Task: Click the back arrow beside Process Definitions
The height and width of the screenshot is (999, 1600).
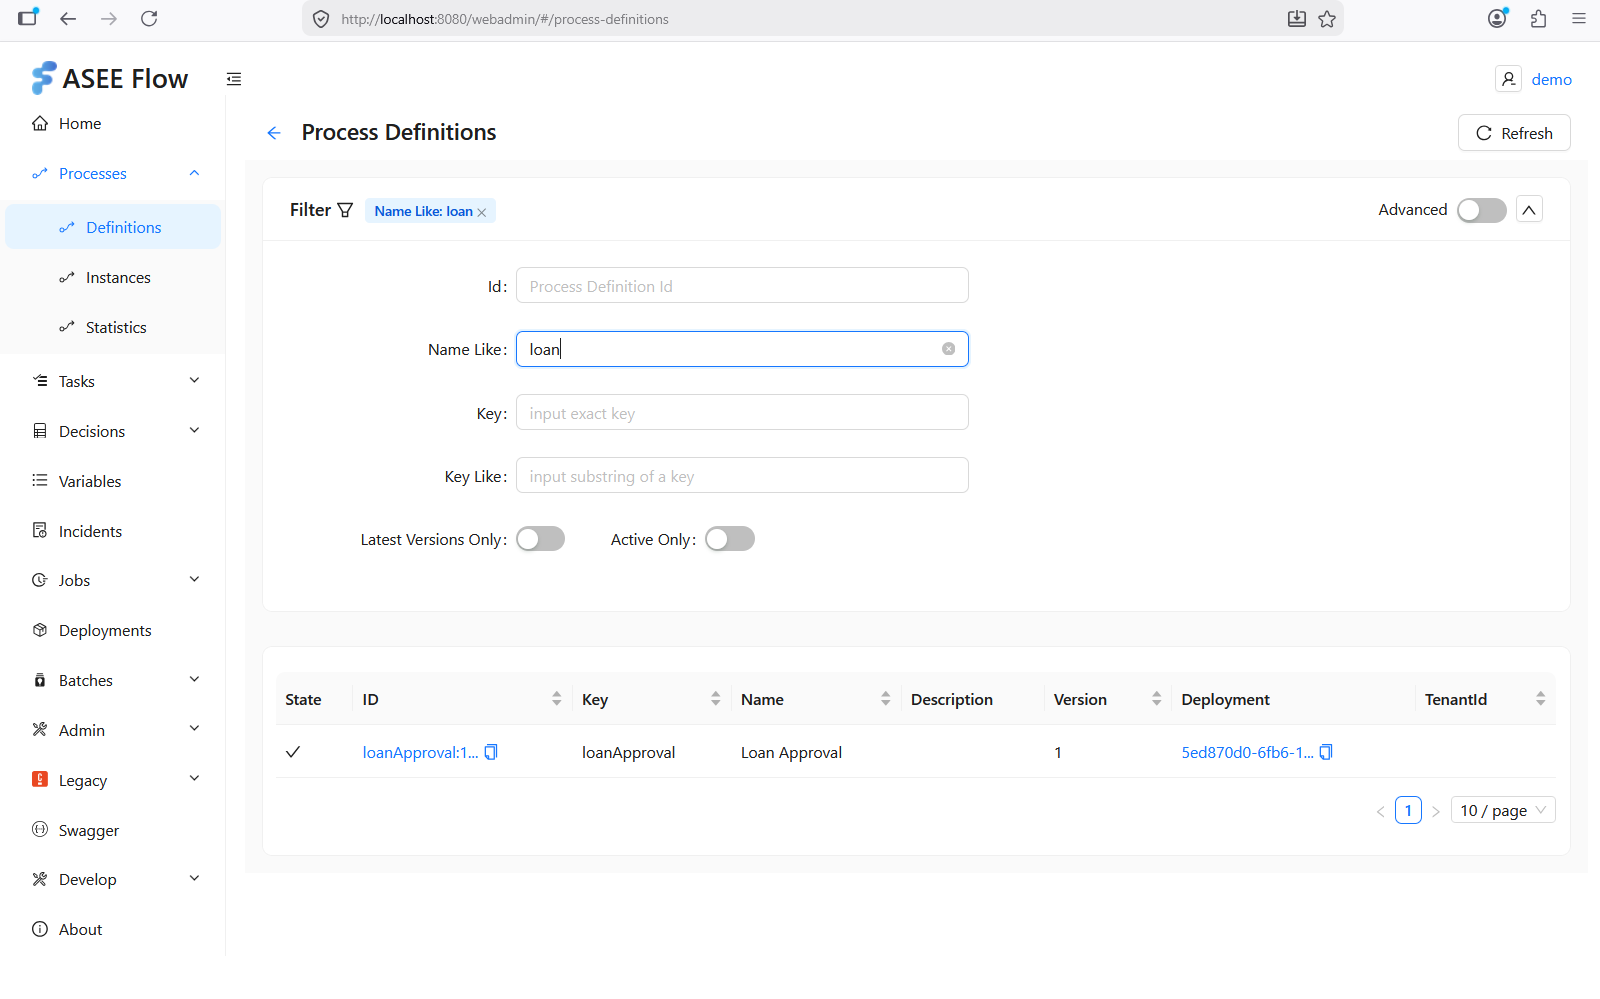Action: click(x=274, y=133)
